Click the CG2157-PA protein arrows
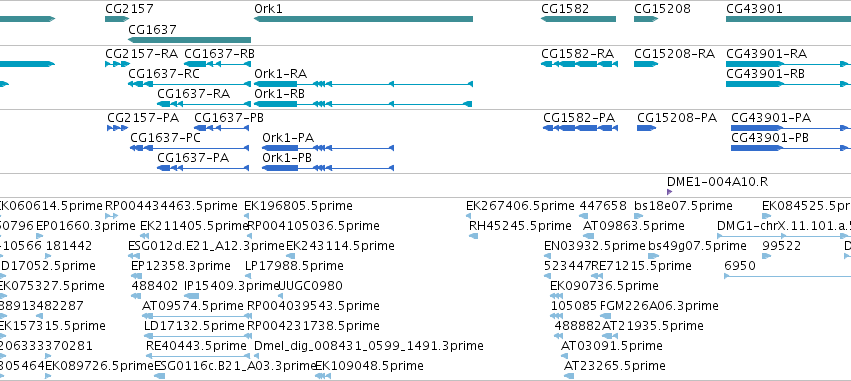 [118, 128]
